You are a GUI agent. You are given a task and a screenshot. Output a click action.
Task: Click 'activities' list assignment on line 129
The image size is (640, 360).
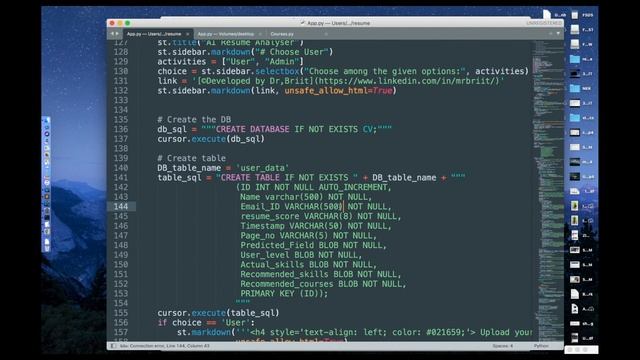231,62
